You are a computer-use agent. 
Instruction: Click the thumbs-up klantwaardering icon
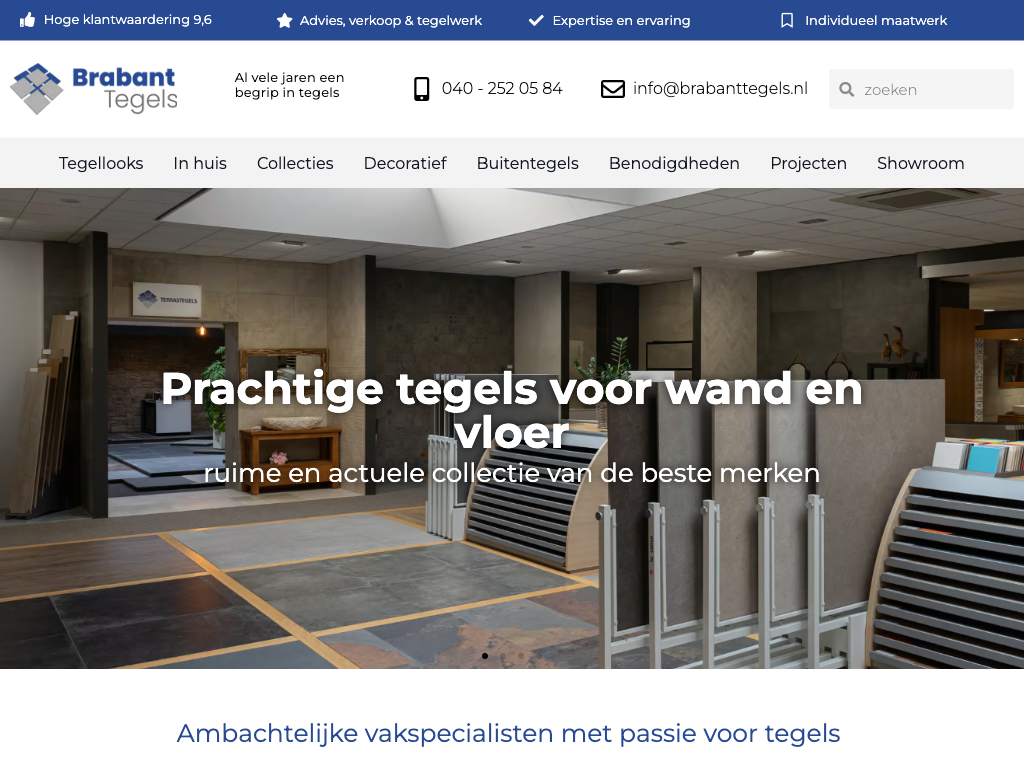tap(27, 20)
